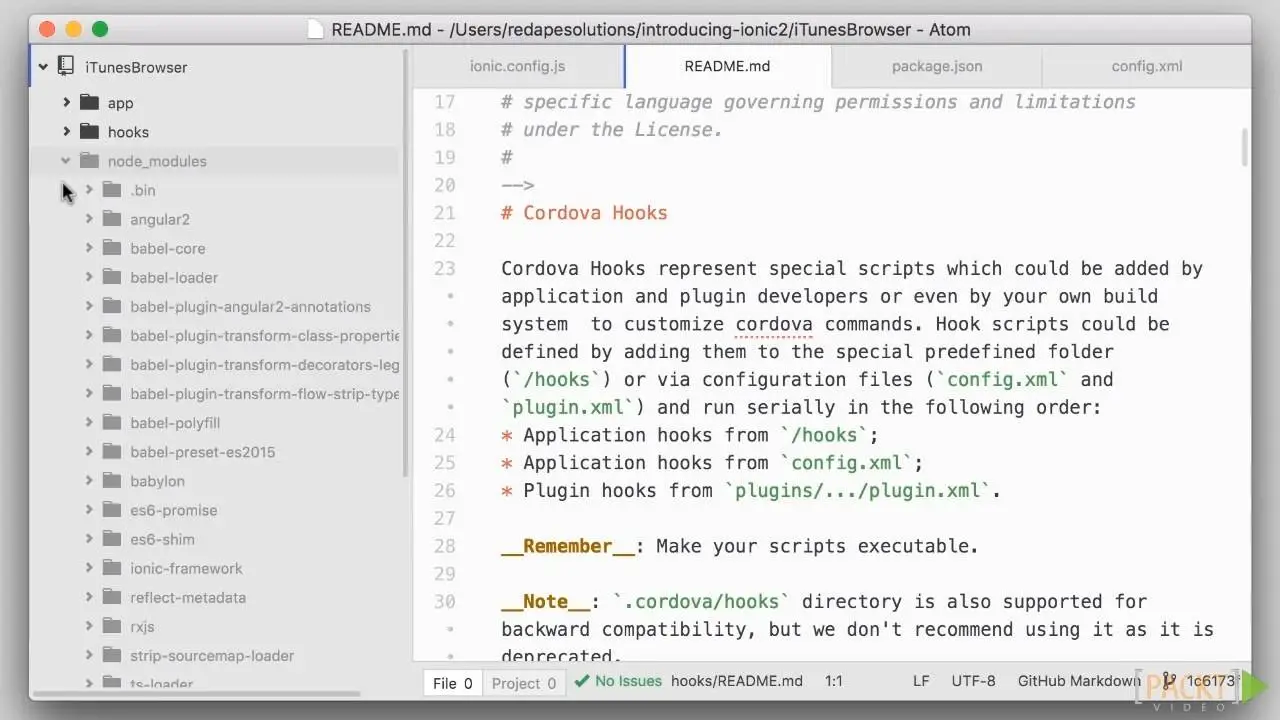Click '`plugins/.../plugin.xml`' text on line 26
This screenshot has height=720, width=1280.
pyautogui.click(x=857, y=490)
